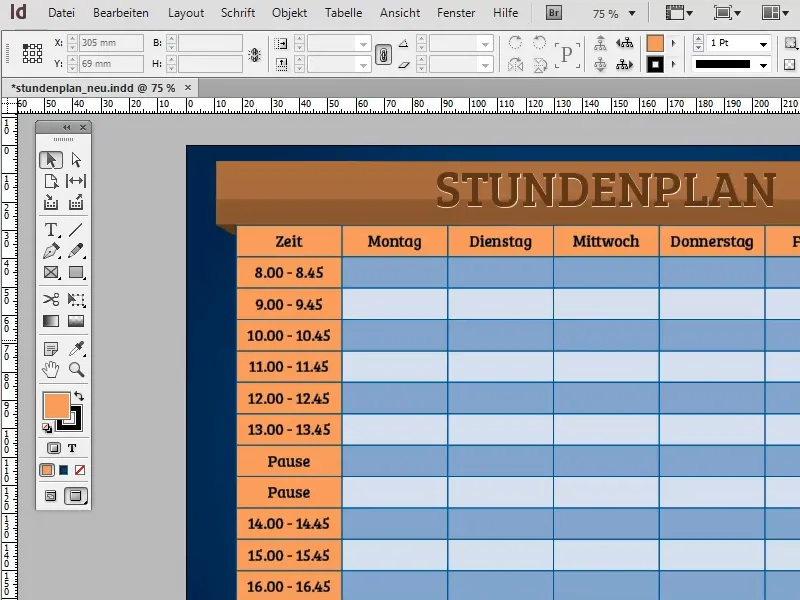Viewport: 800px width, 600px height.
Task: Open the Layout menu
Action: (x=186, y=13)
